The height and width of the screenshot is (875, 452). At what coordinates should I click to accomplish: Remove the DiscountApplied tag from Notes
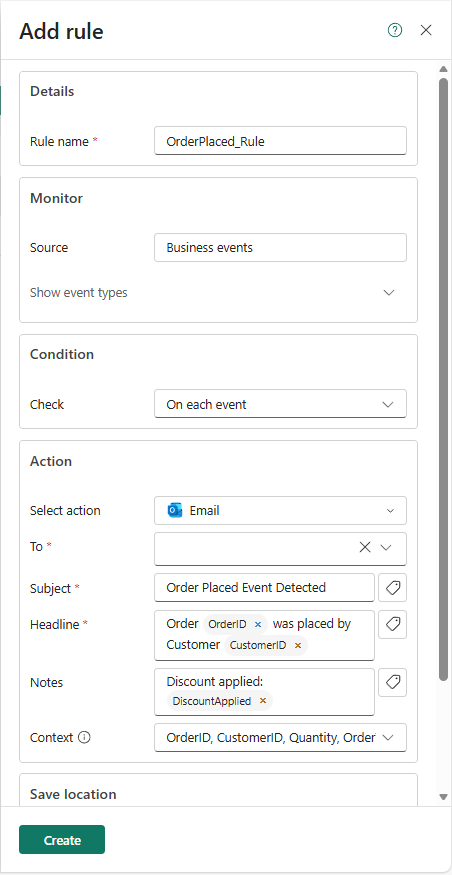pos(263,701)
